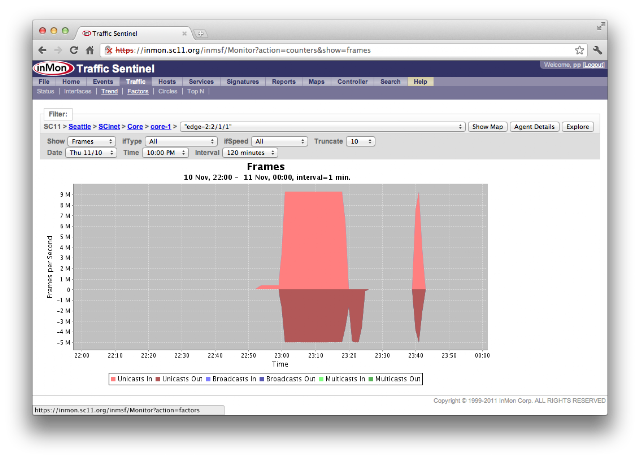
Task: Close the Traffic Sentinel tab
Action: tap(184, 33)
